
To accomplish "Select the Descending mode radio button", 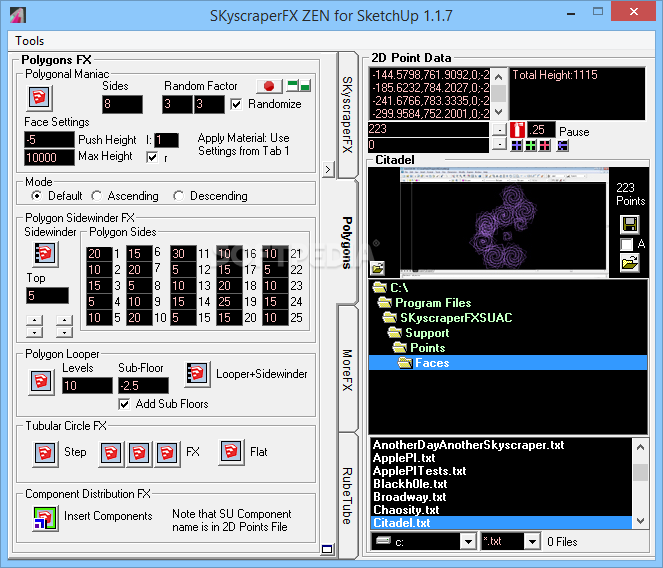I will [178, 196].
